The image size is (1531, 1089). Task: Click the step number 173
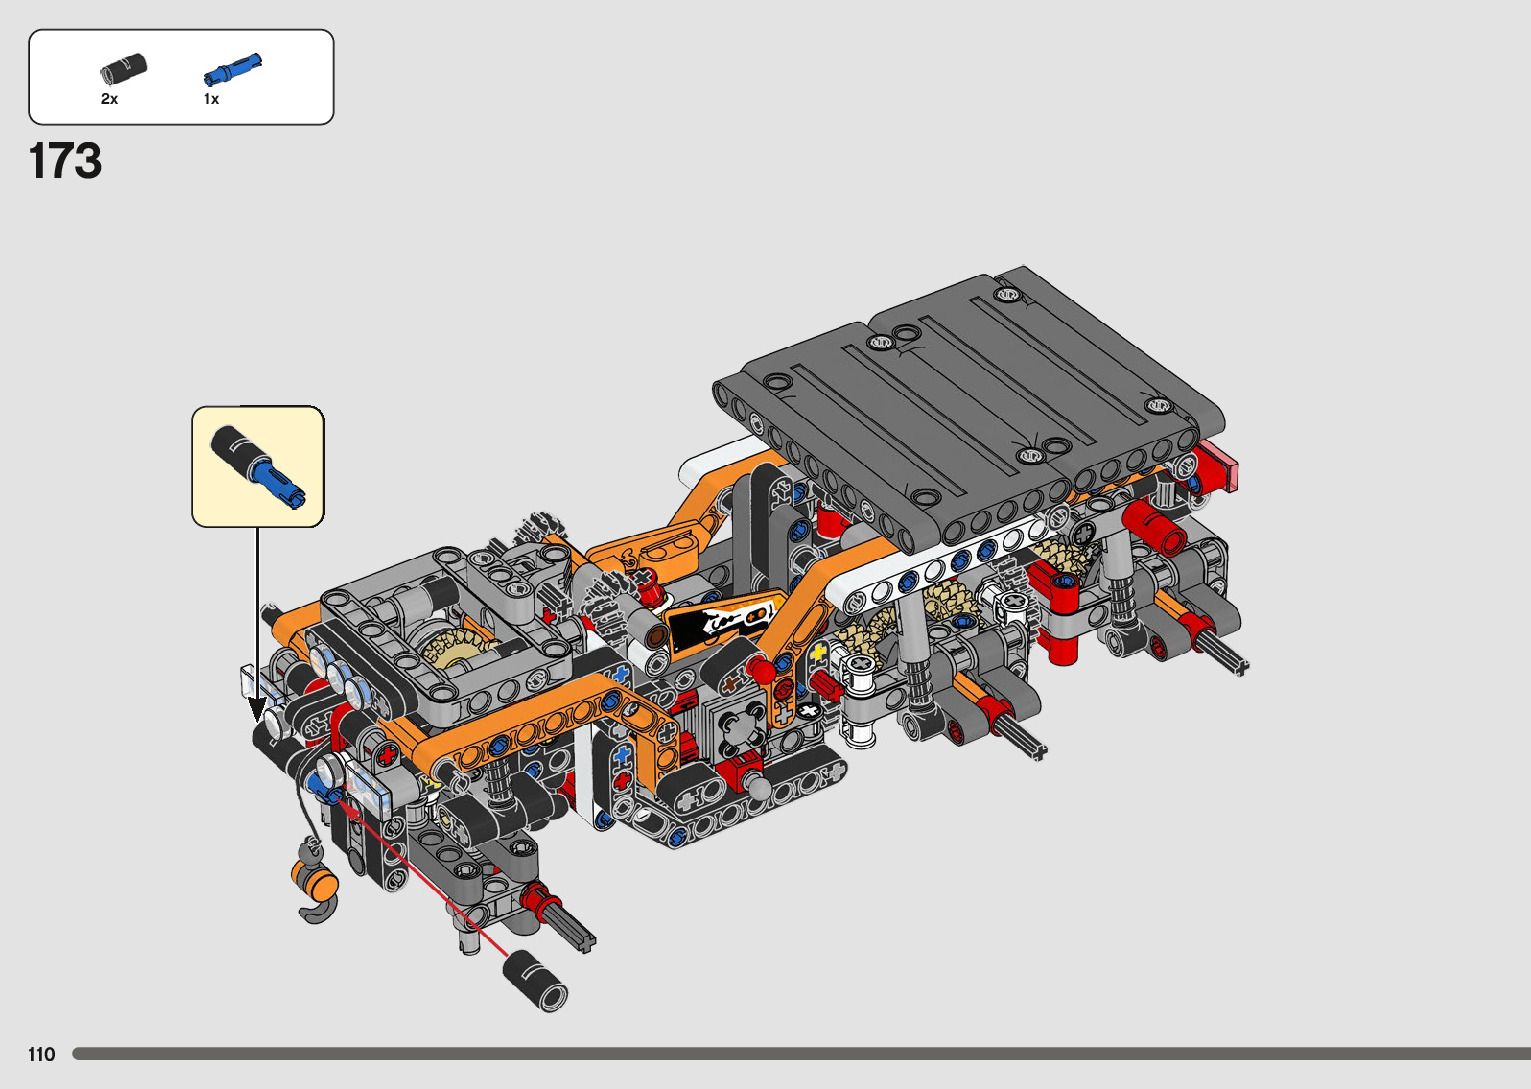66,161
